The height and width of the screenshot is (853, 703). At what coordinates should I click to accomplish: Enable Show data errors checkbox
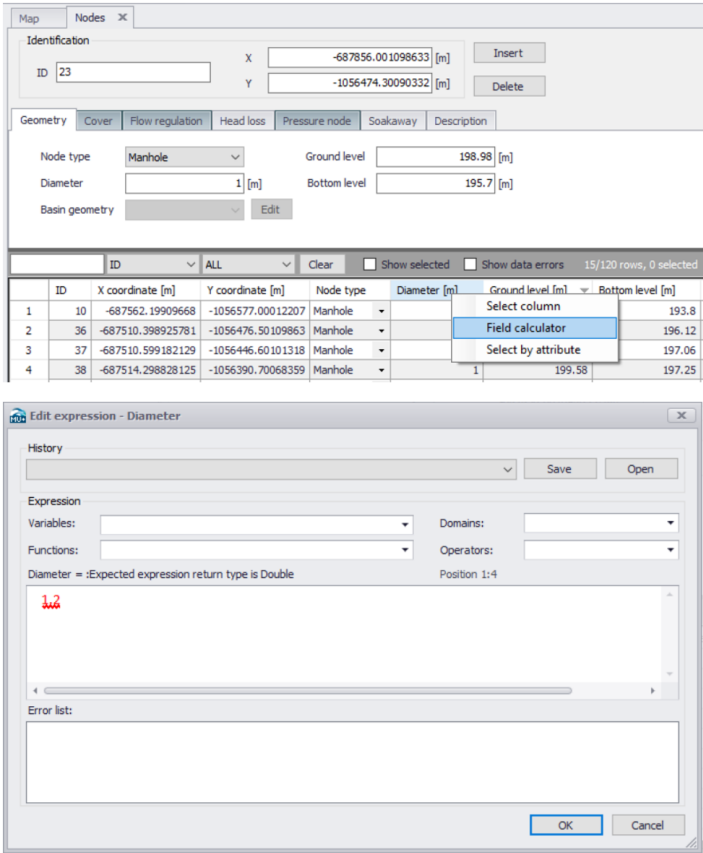coord(470,264)
